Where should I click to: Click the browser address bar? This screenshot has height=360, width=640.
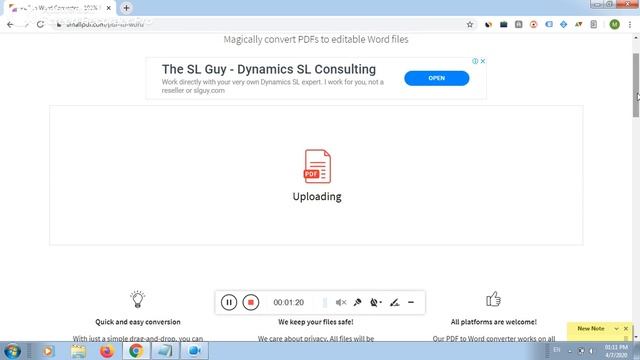point(261,24)
